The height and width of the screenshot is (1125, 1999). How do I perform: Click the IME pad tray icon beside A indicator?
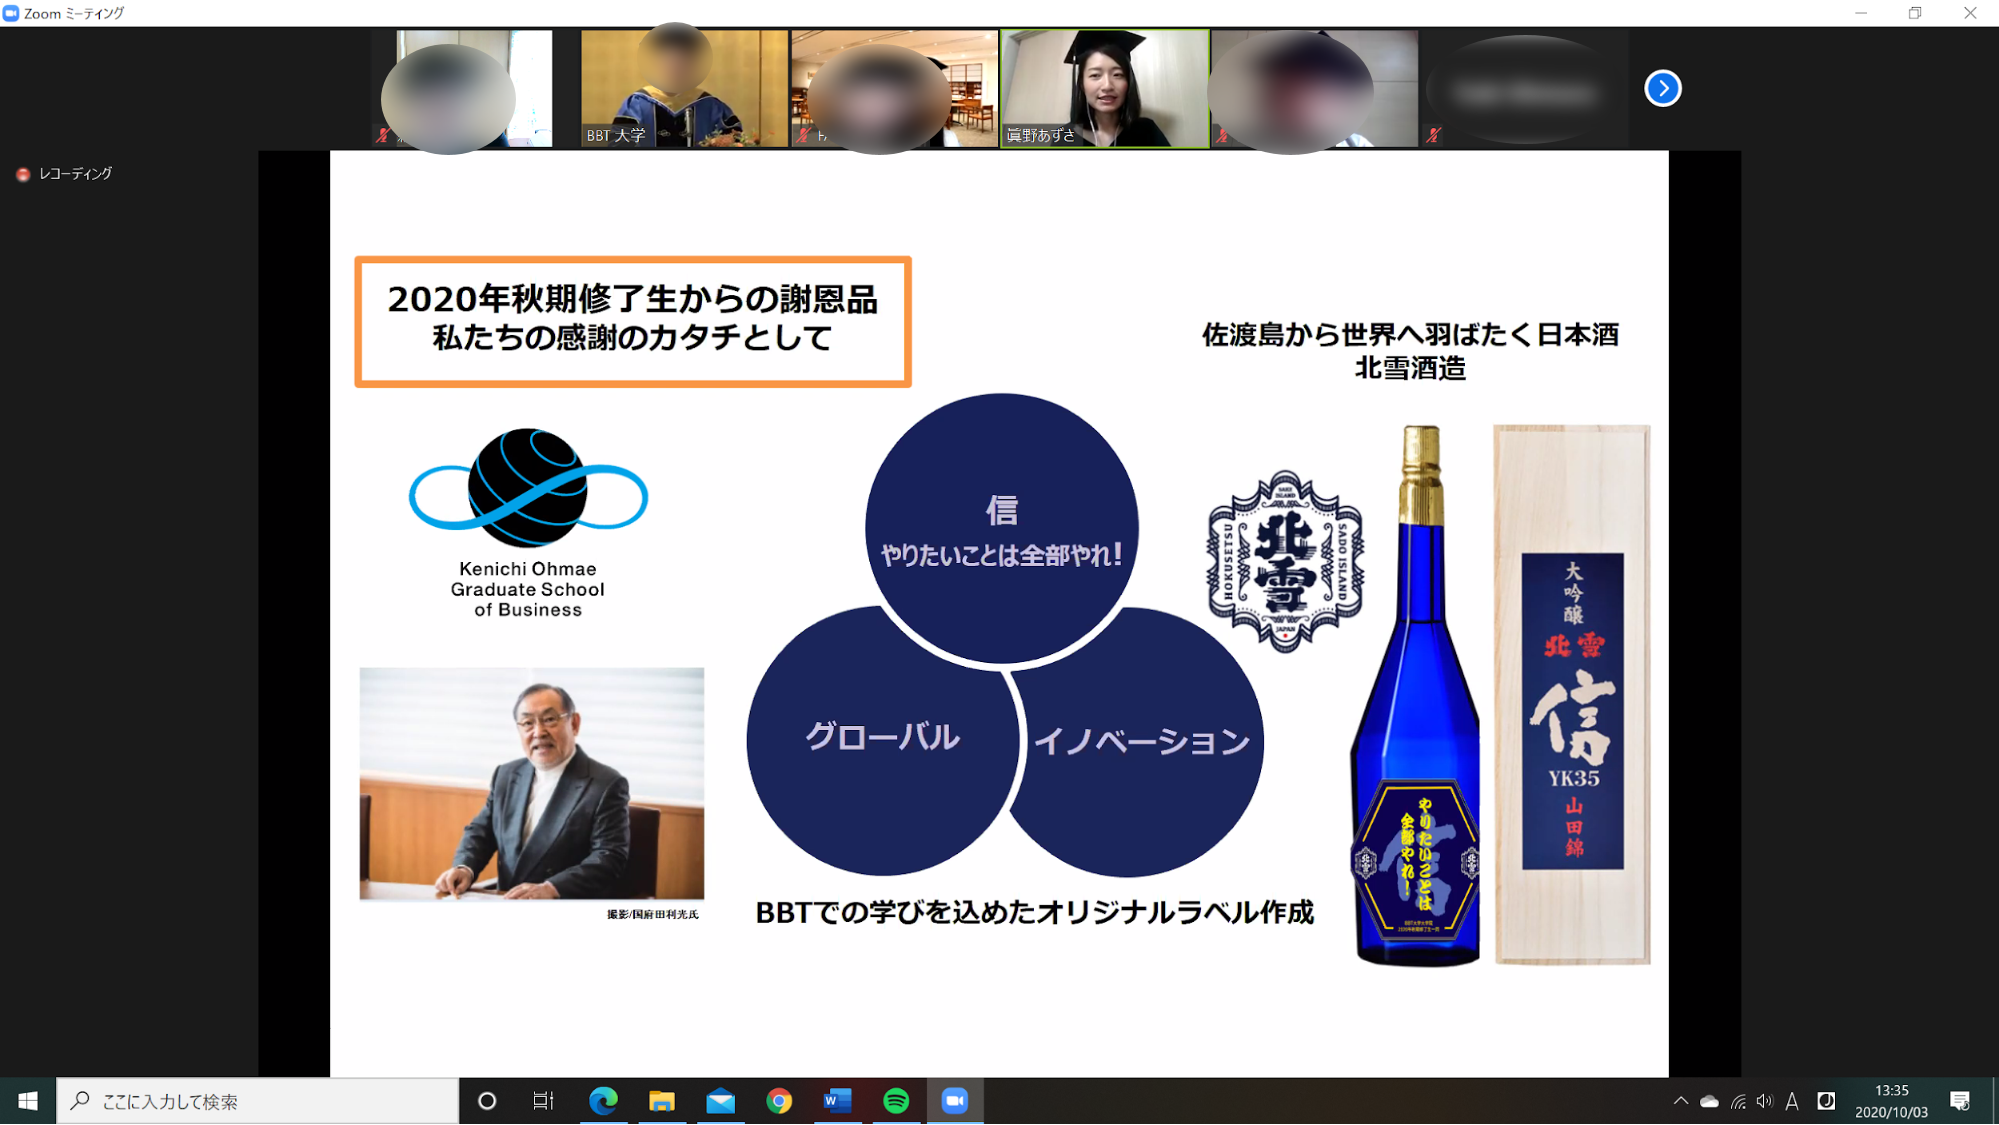point(1826,1101)
